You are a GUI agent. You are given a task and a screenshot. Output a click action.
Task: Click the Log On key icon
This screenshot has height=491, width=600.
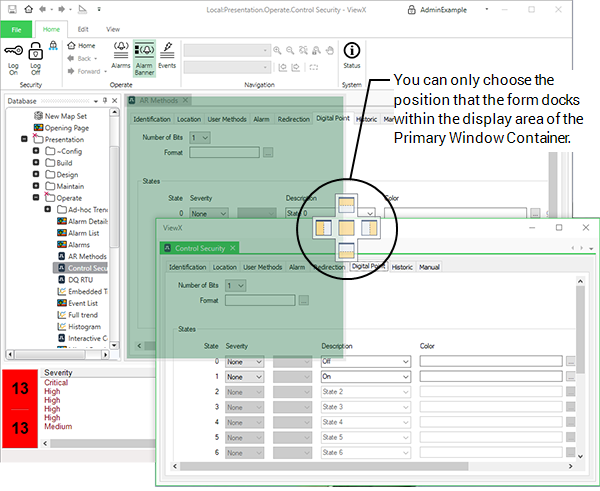pos(14,51)
